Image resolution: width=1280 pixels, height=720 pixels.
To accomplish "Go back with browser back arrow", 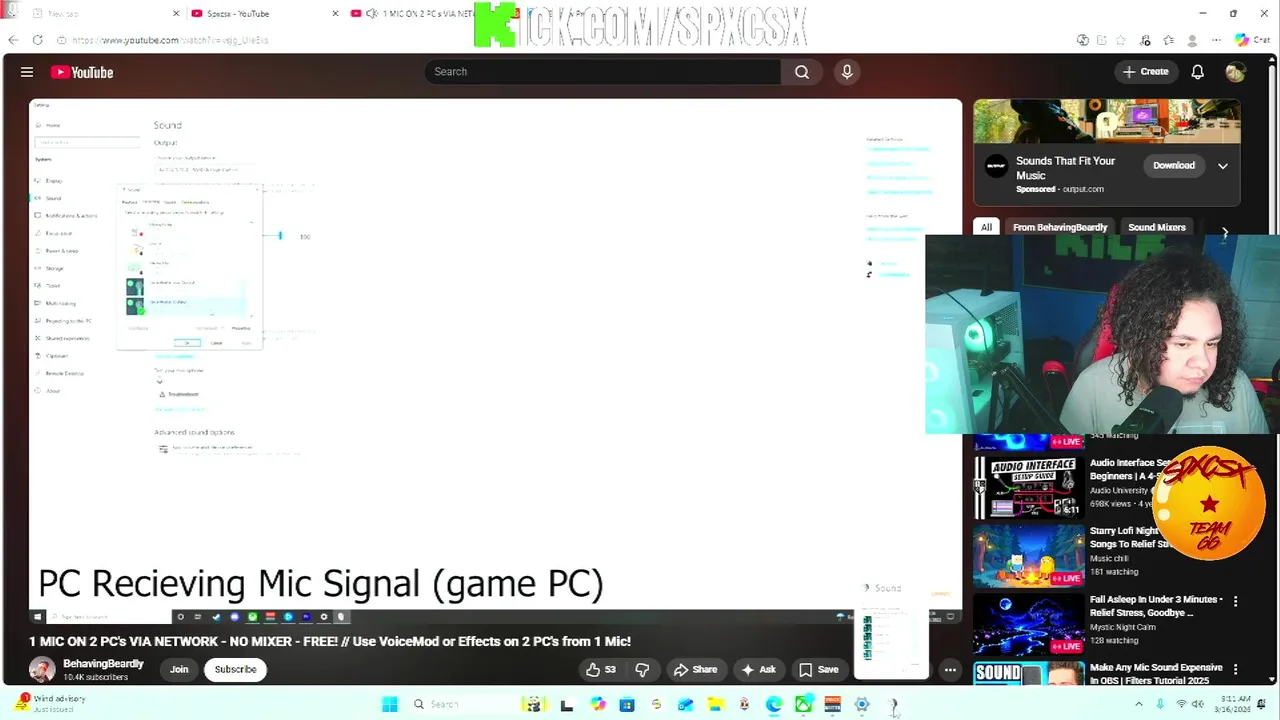I will pos(13,40).
